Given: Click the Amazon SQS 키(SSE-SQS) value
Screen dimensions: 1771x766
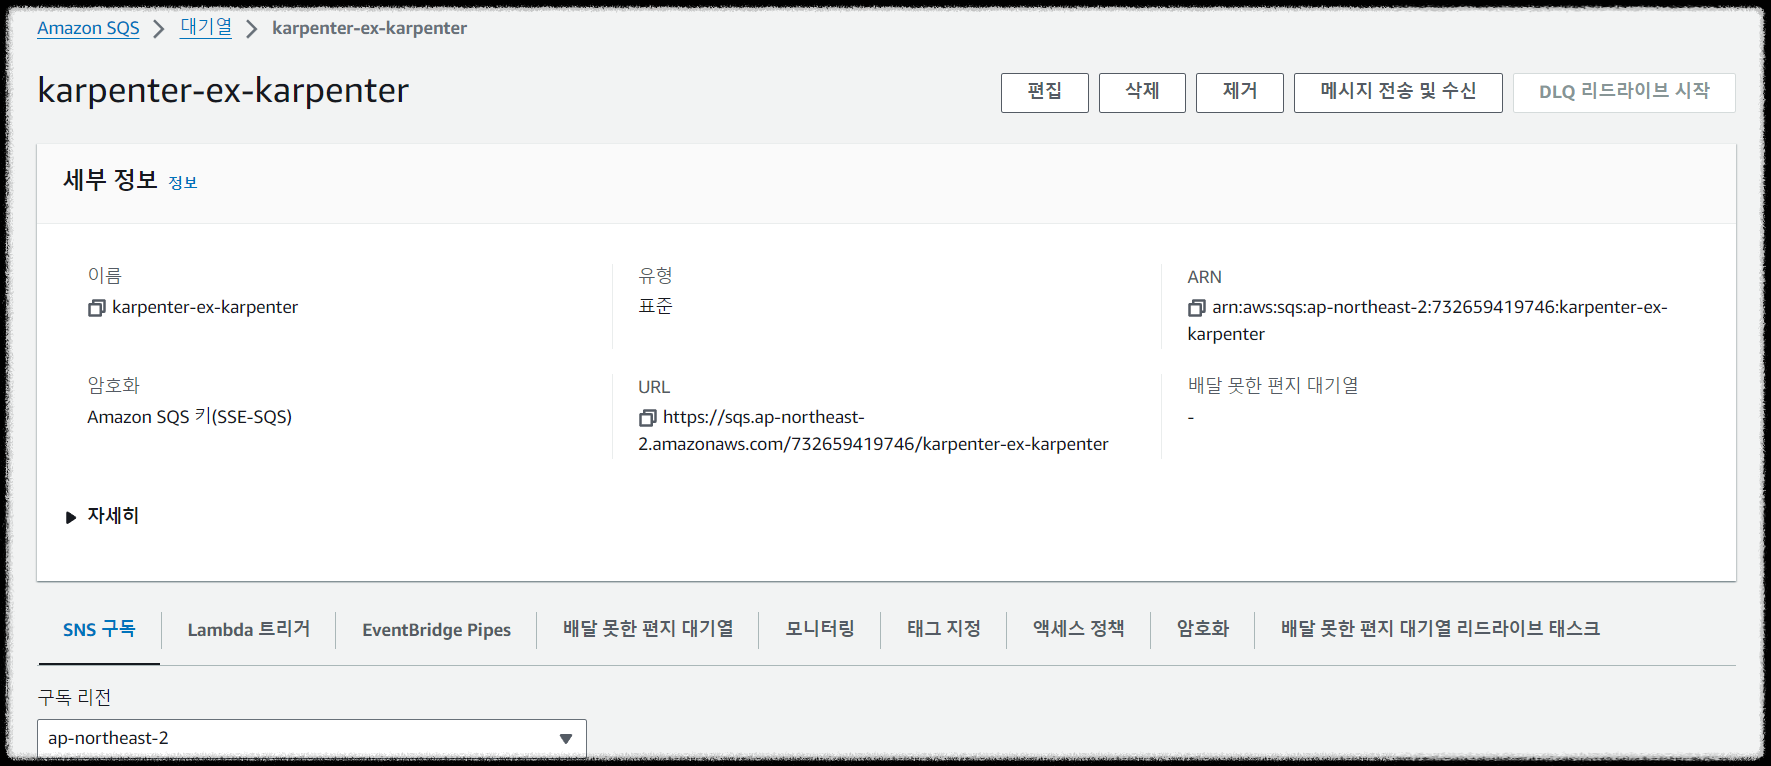Looking at the screenshot, I should (190, 417).
